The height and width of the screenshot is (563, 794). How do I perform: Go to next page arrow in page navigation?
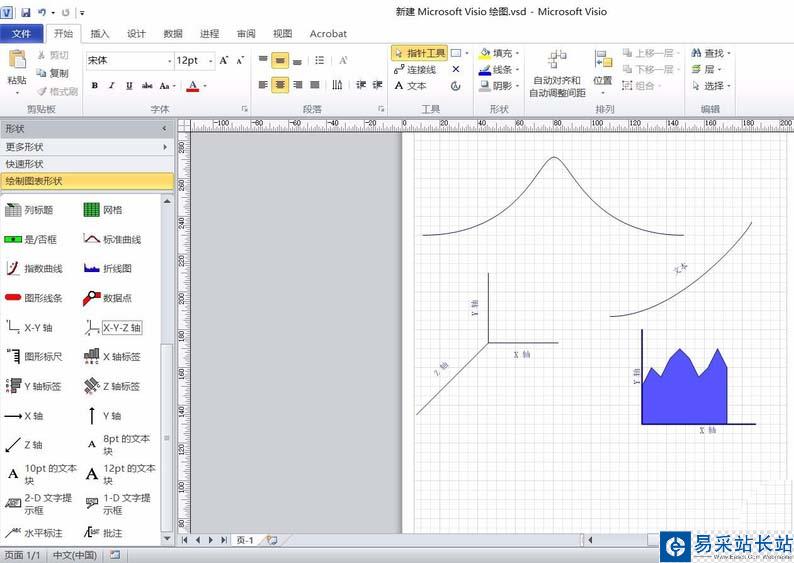[x=211, y=540]
